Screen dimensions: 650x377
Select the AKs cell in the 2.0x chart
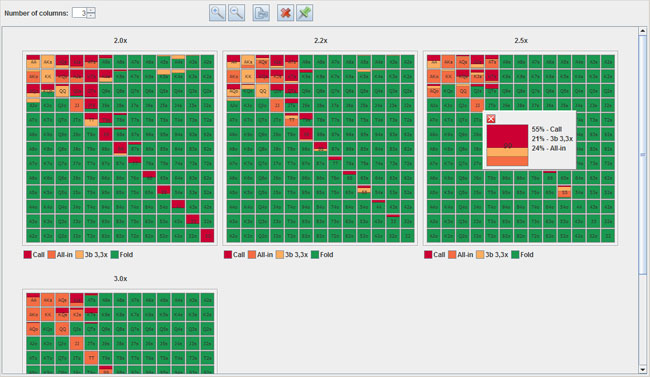pos(48,62)
